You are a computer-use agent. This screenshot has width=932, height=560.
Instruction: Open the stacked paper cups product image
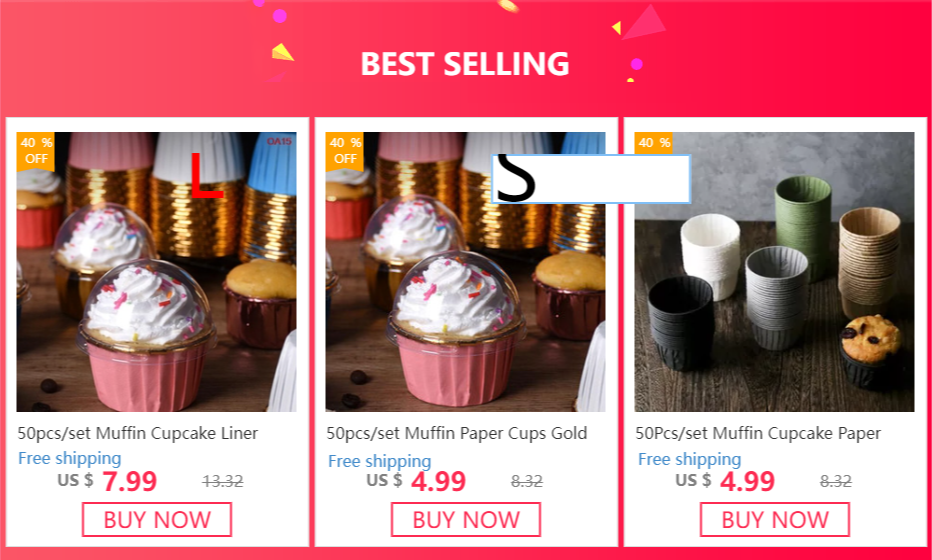[x=774, y=272]
